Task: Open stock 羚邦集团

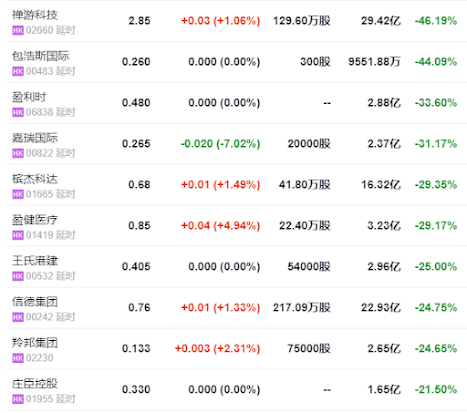Action: tap(35, 343)
